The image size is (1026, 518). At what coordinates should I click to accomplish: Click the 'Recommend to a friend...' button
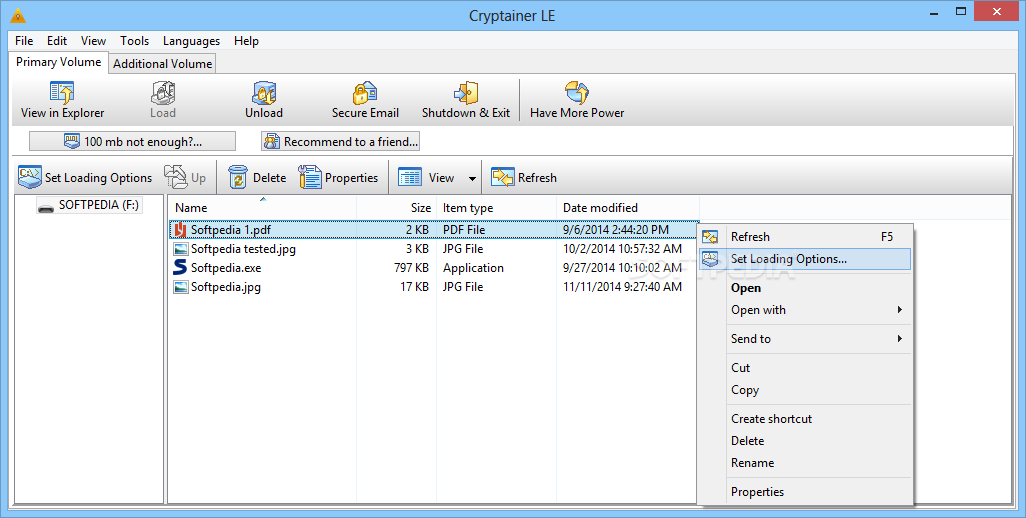(340, 141)
